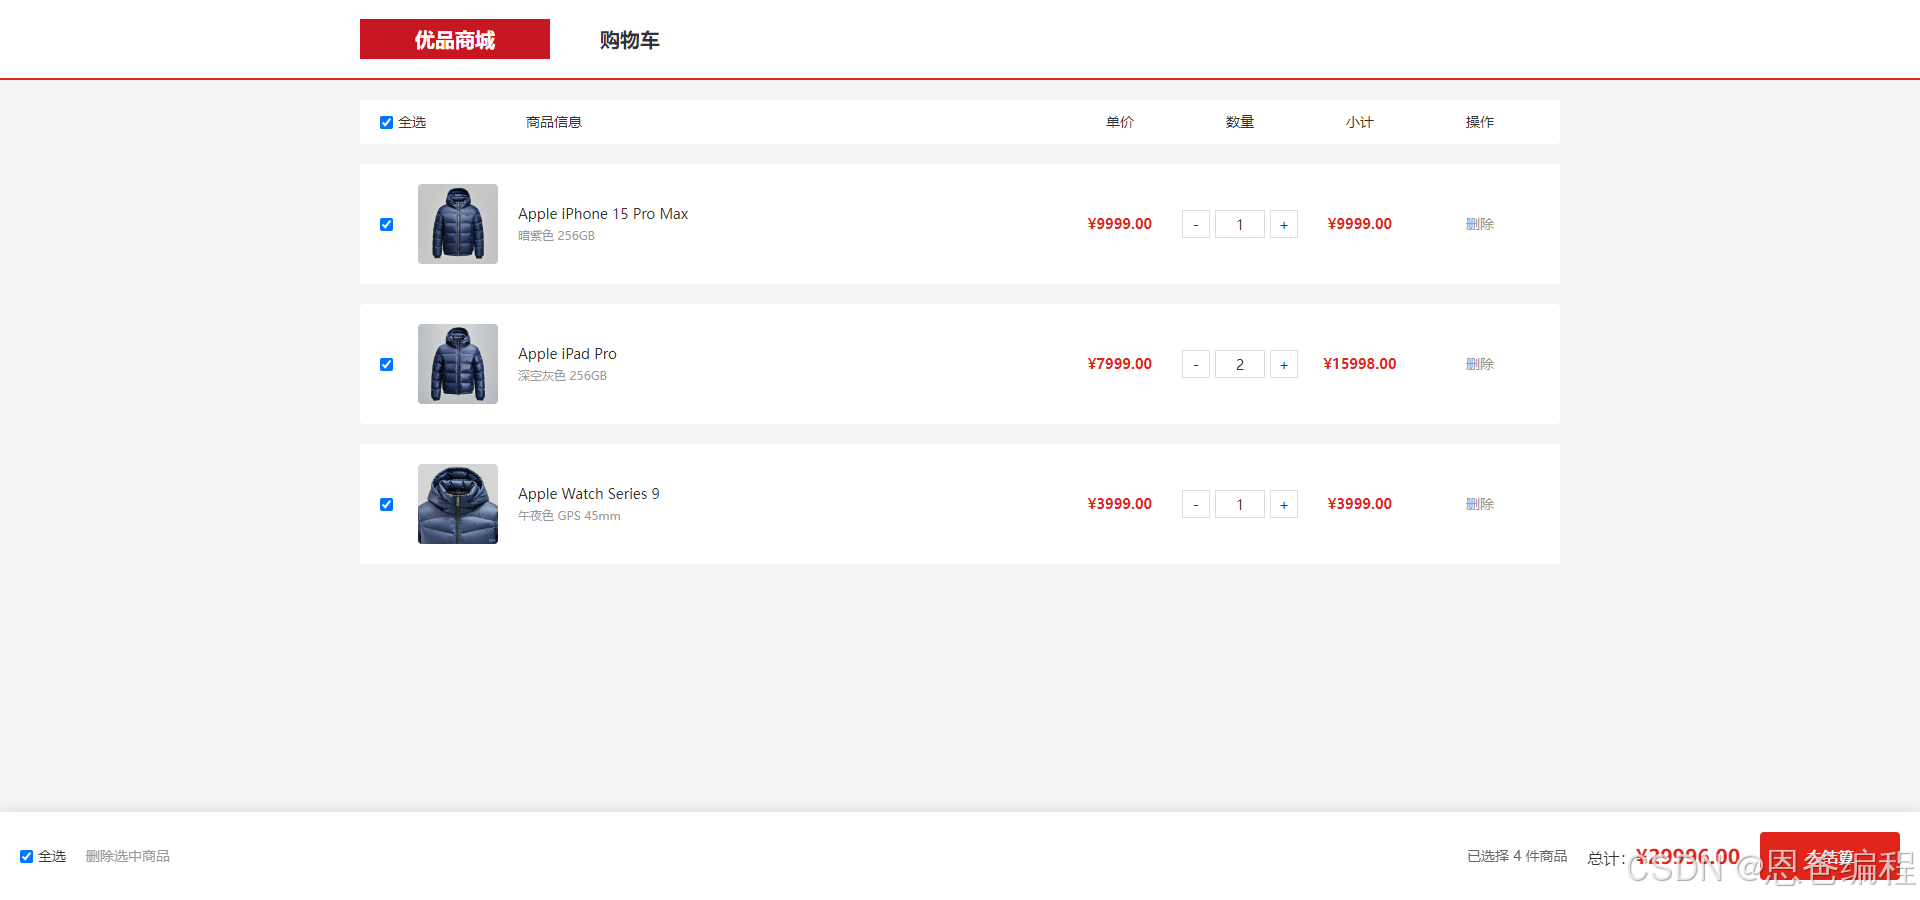Toggle the bottom bar 全选 checkbox

pyautogui.click(x=26, y=856)
